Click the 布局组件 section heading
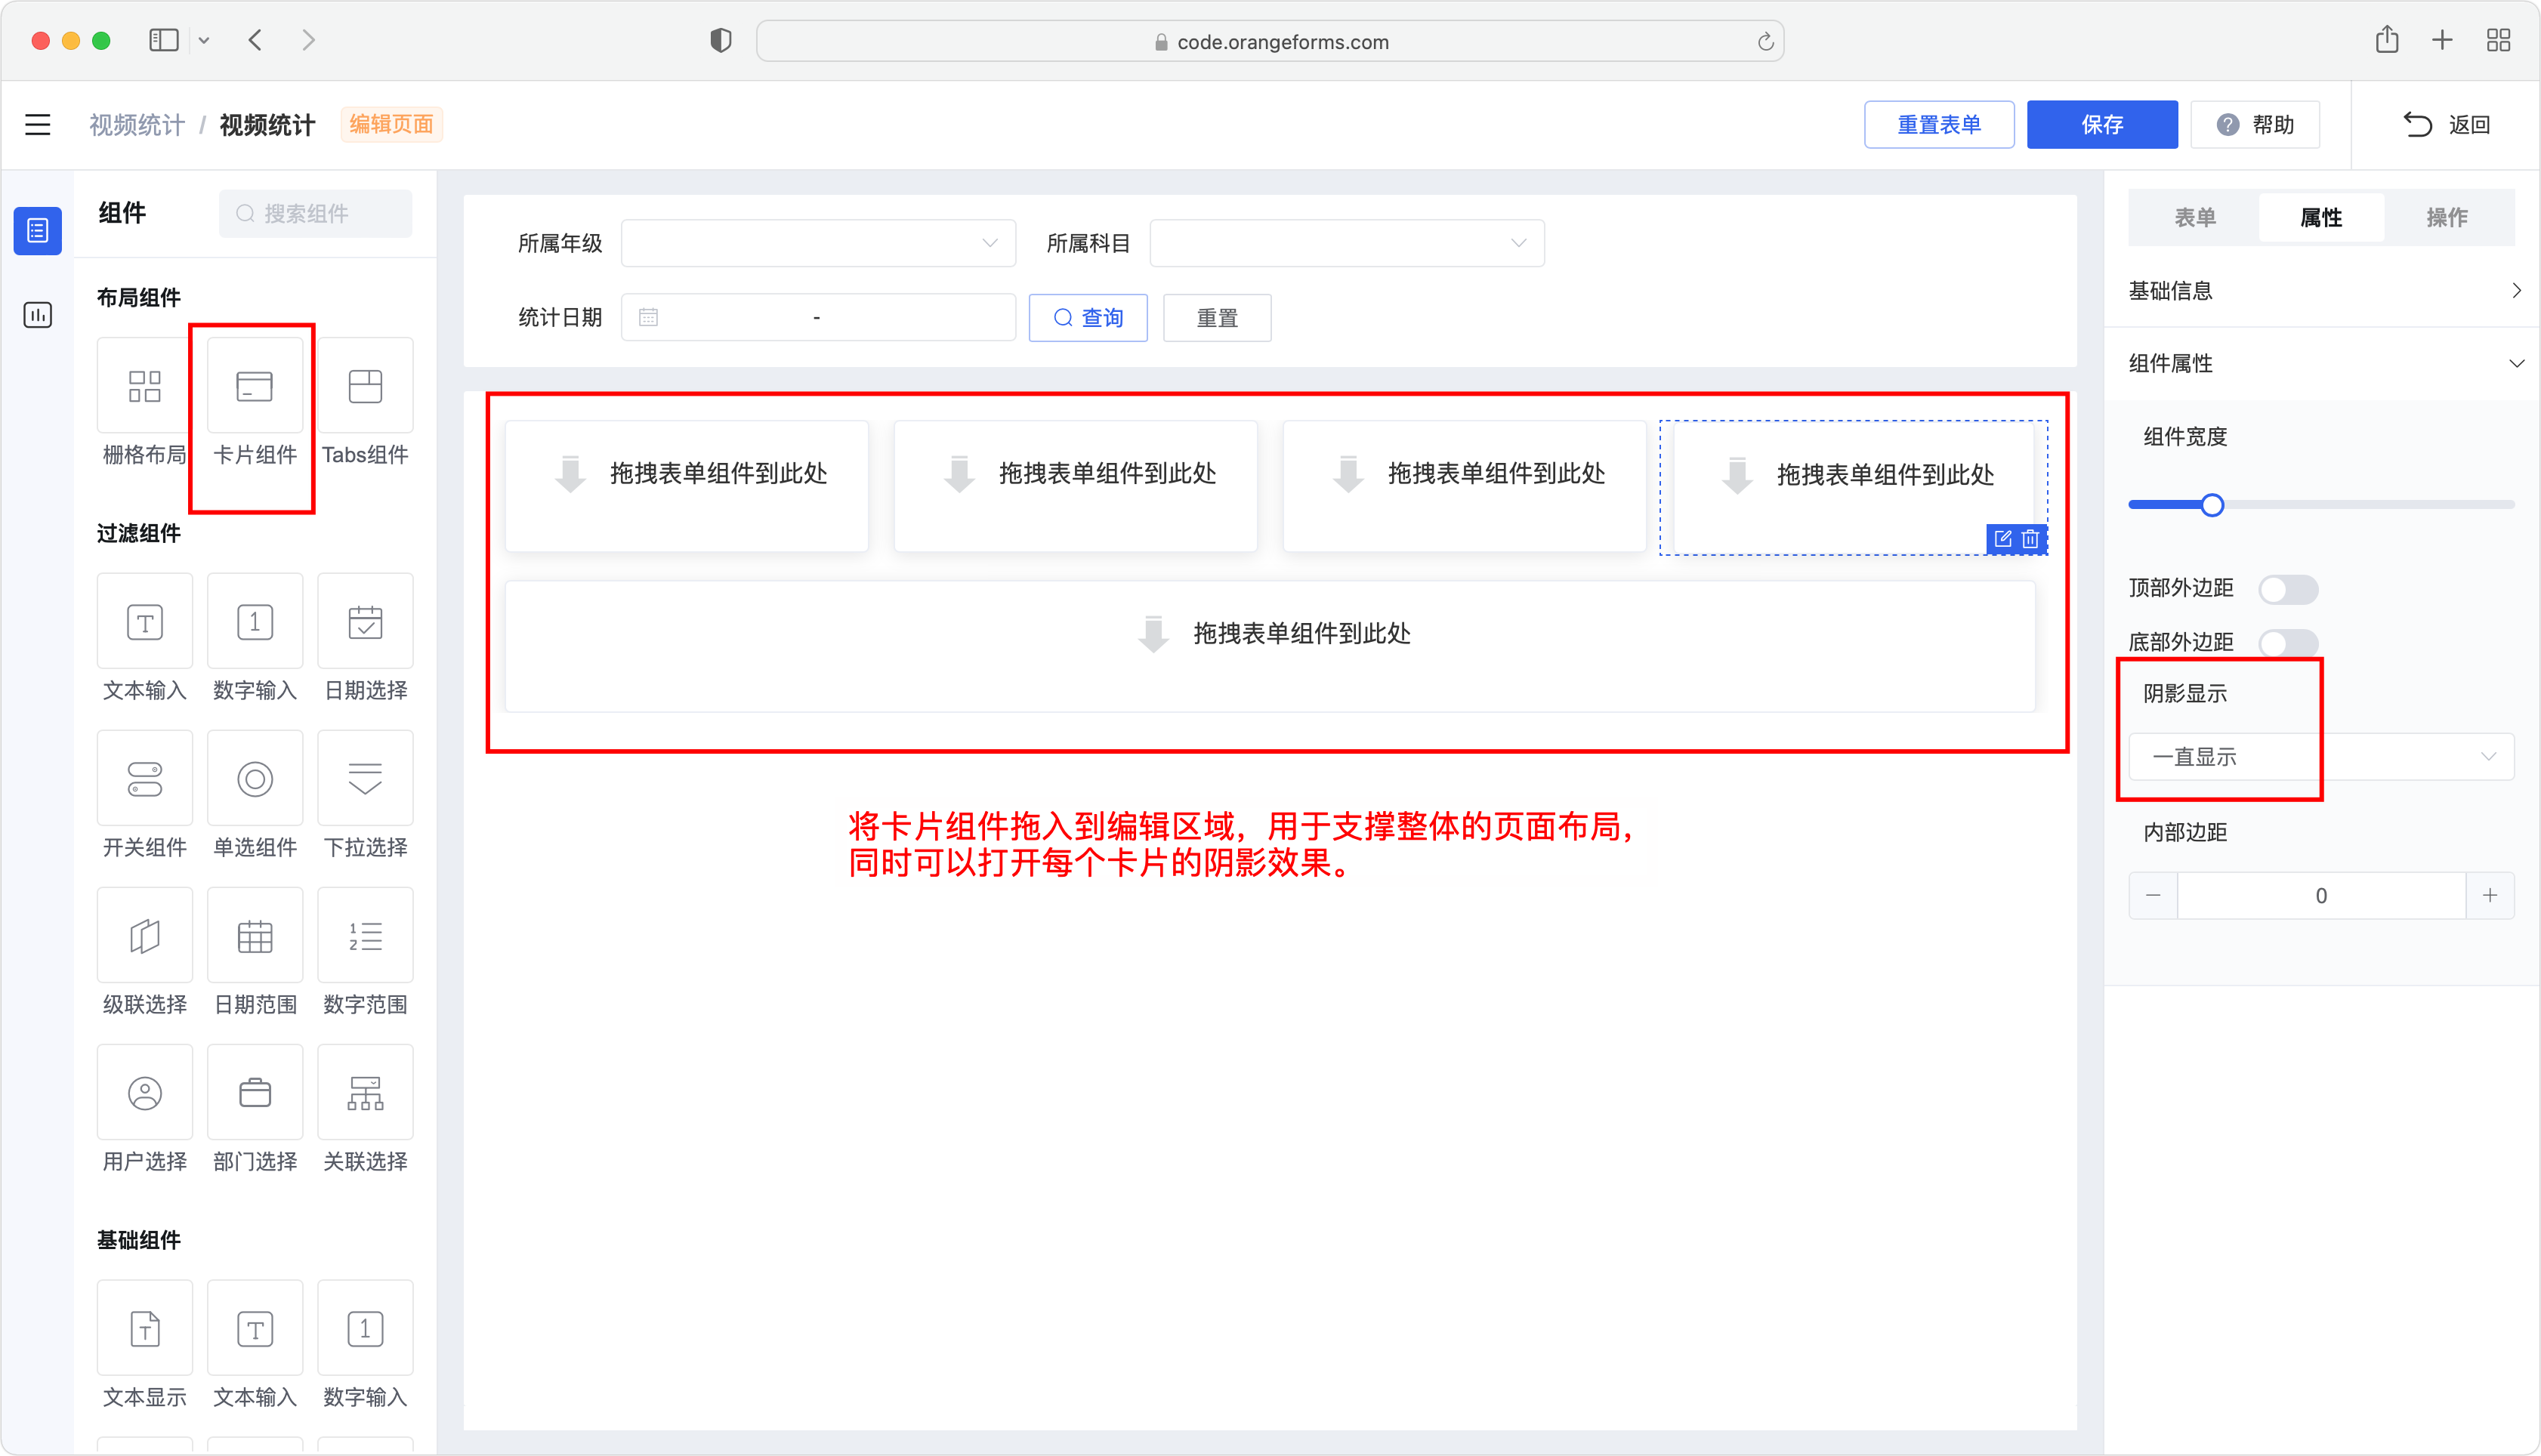The width and height of the screenshot is (2541, 1456). click(x=139, y=297)
